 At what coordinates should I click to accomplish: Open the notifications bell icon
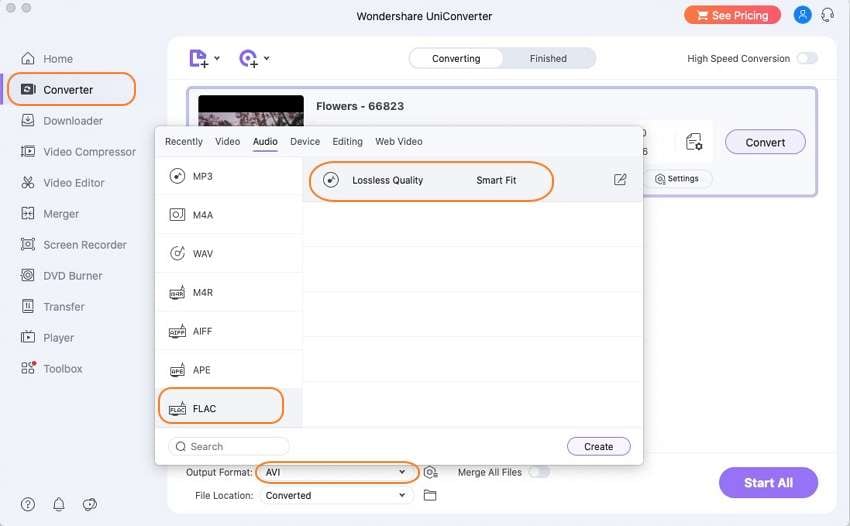[59, 504]
